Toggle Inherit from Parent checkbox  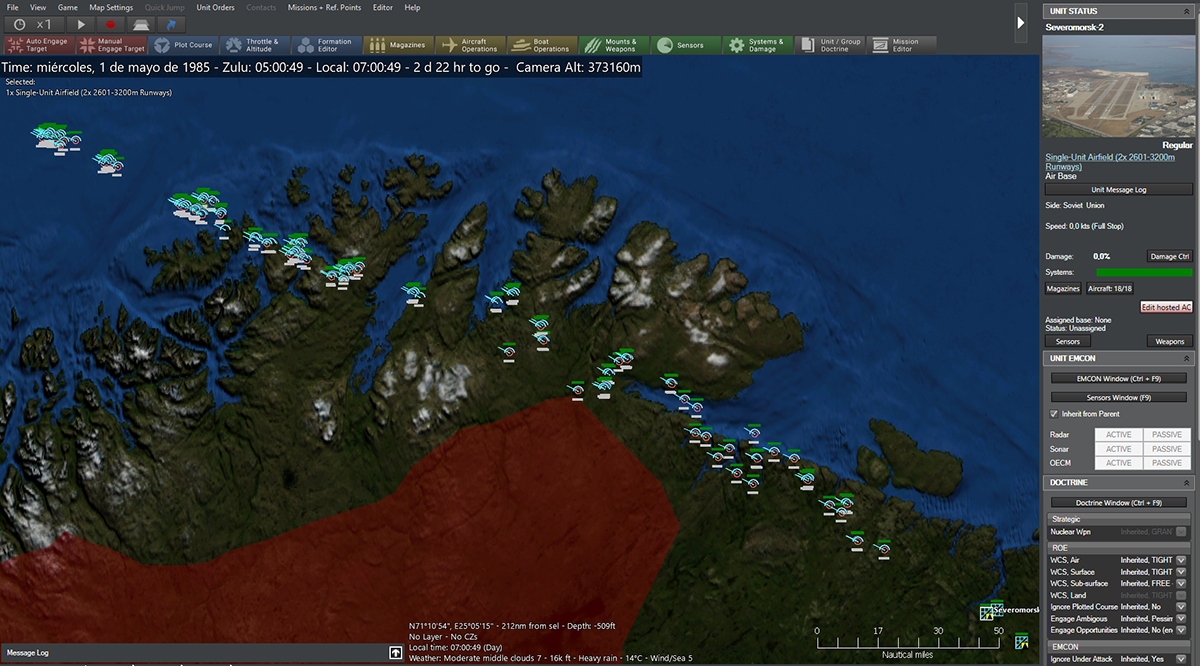coord(1054,413)
